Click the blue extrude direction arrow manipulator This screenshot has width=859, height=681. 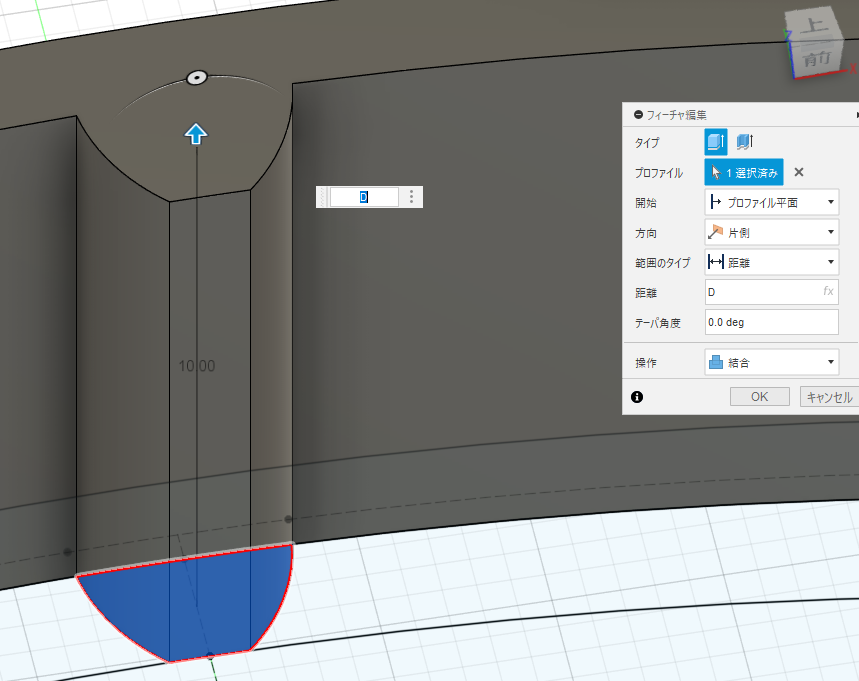click(196, 133)
